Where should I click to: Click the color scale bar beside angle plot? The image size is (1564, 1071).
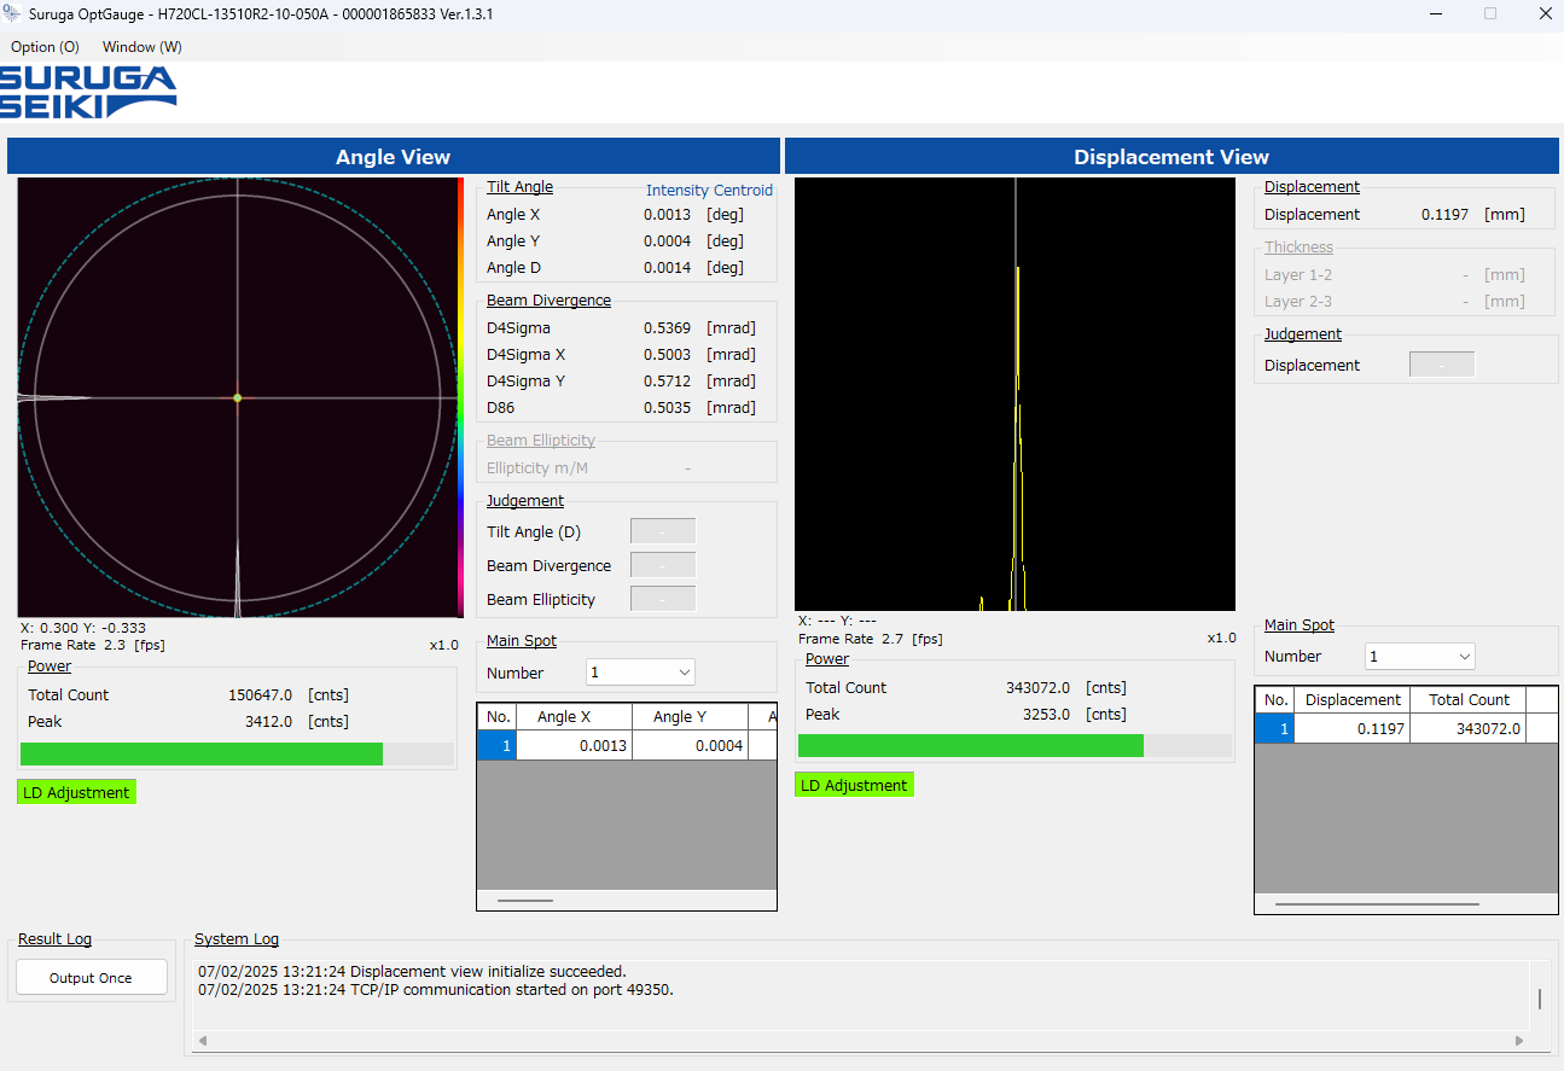(x=461, y=397)
